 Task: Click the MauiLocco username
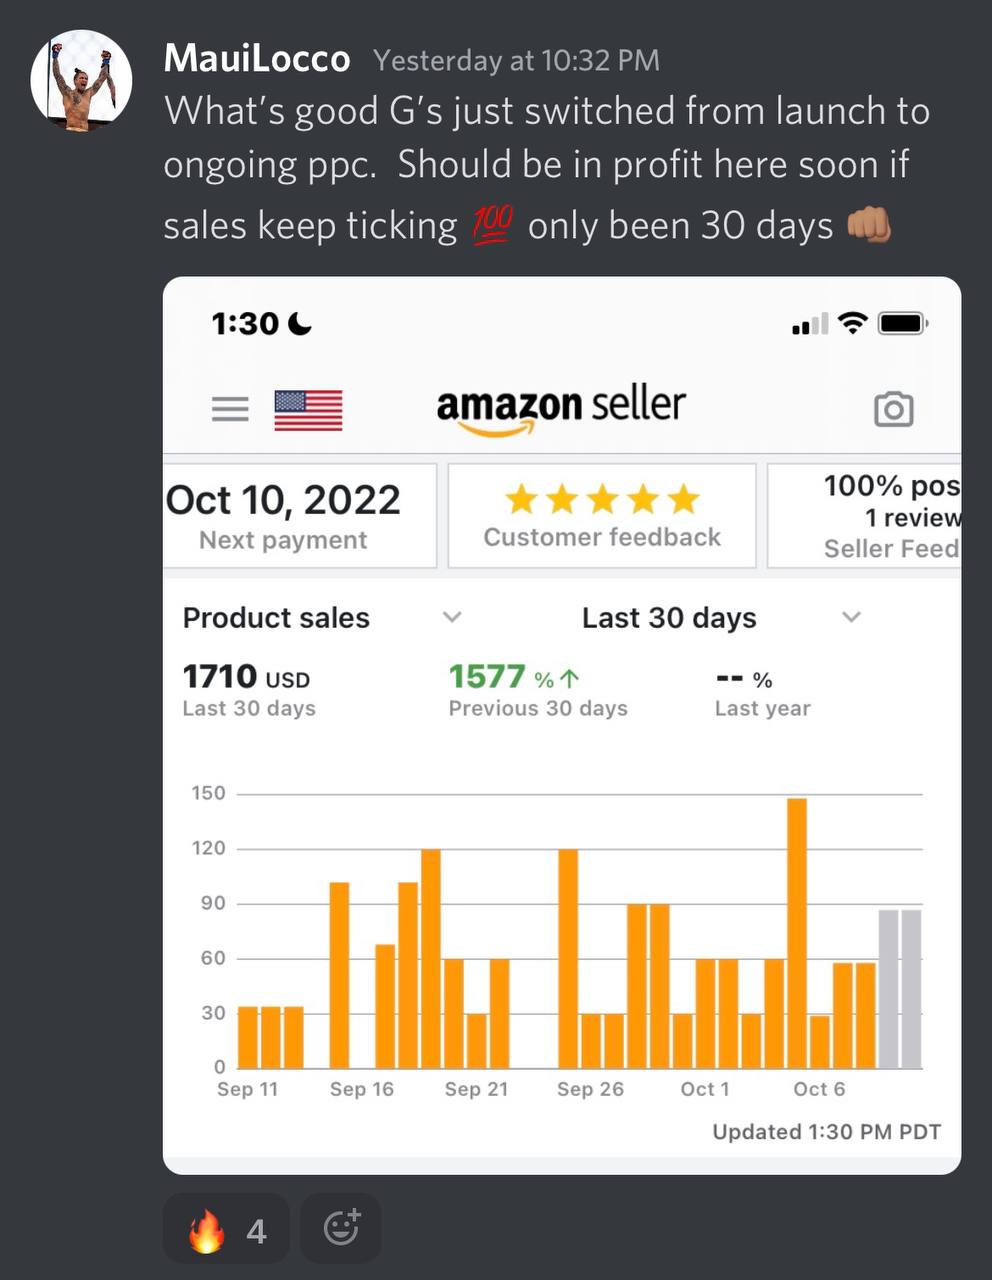[x=257, y=58]
